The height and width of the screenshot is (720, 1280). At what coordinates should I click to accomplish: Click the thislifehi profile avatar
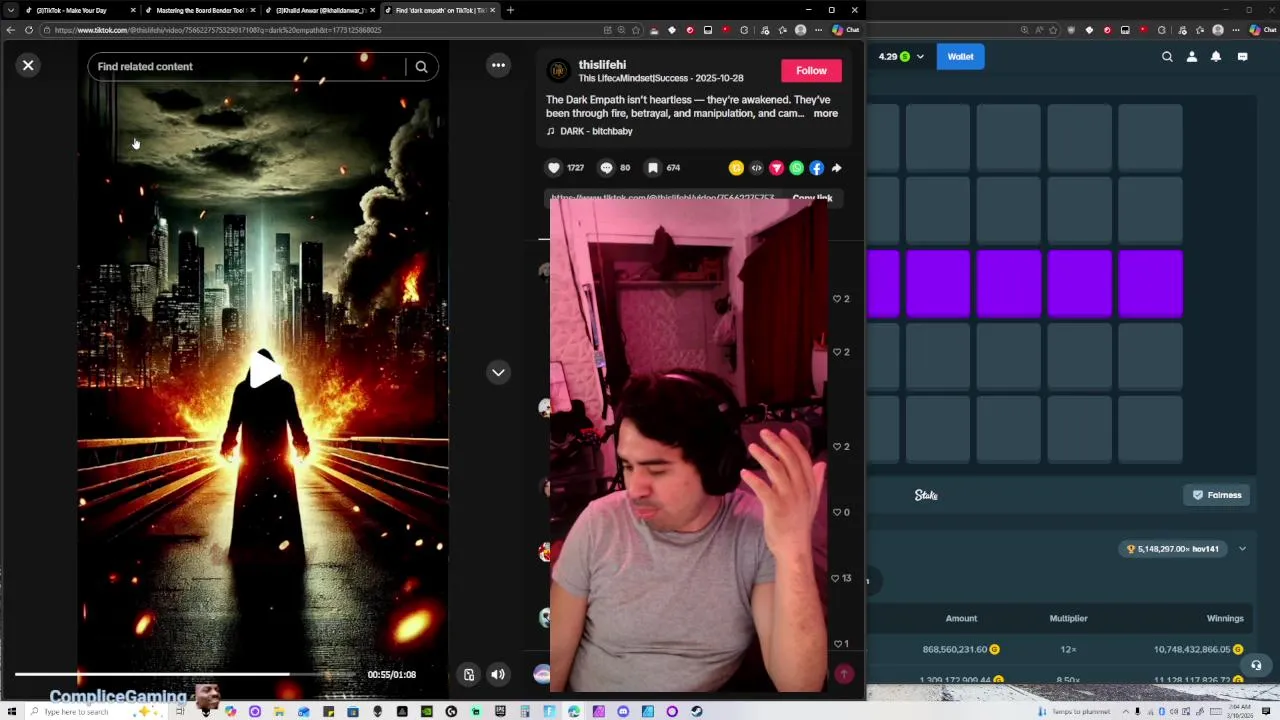(x=558, y=70)
